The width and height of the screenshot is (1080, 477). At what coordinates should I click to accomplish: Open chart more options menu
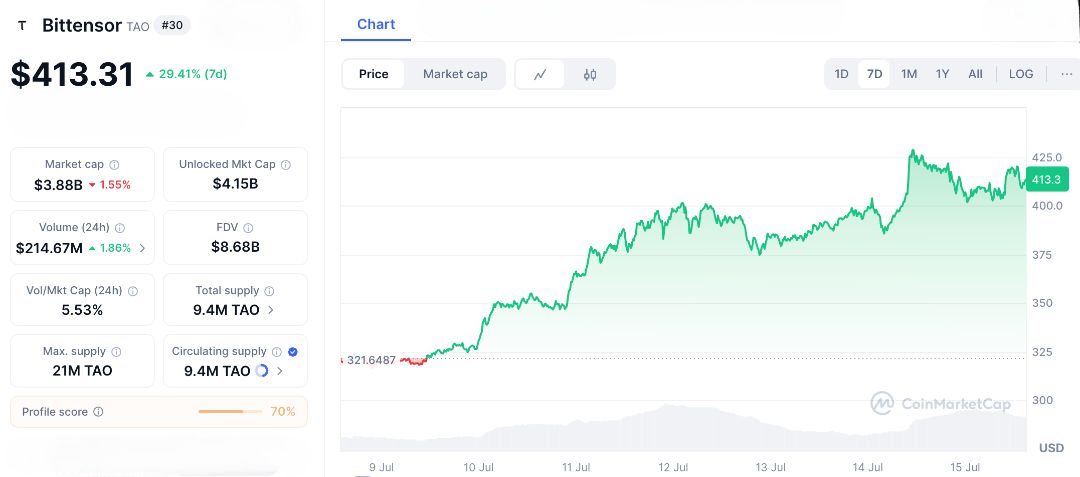point(1067,74)
